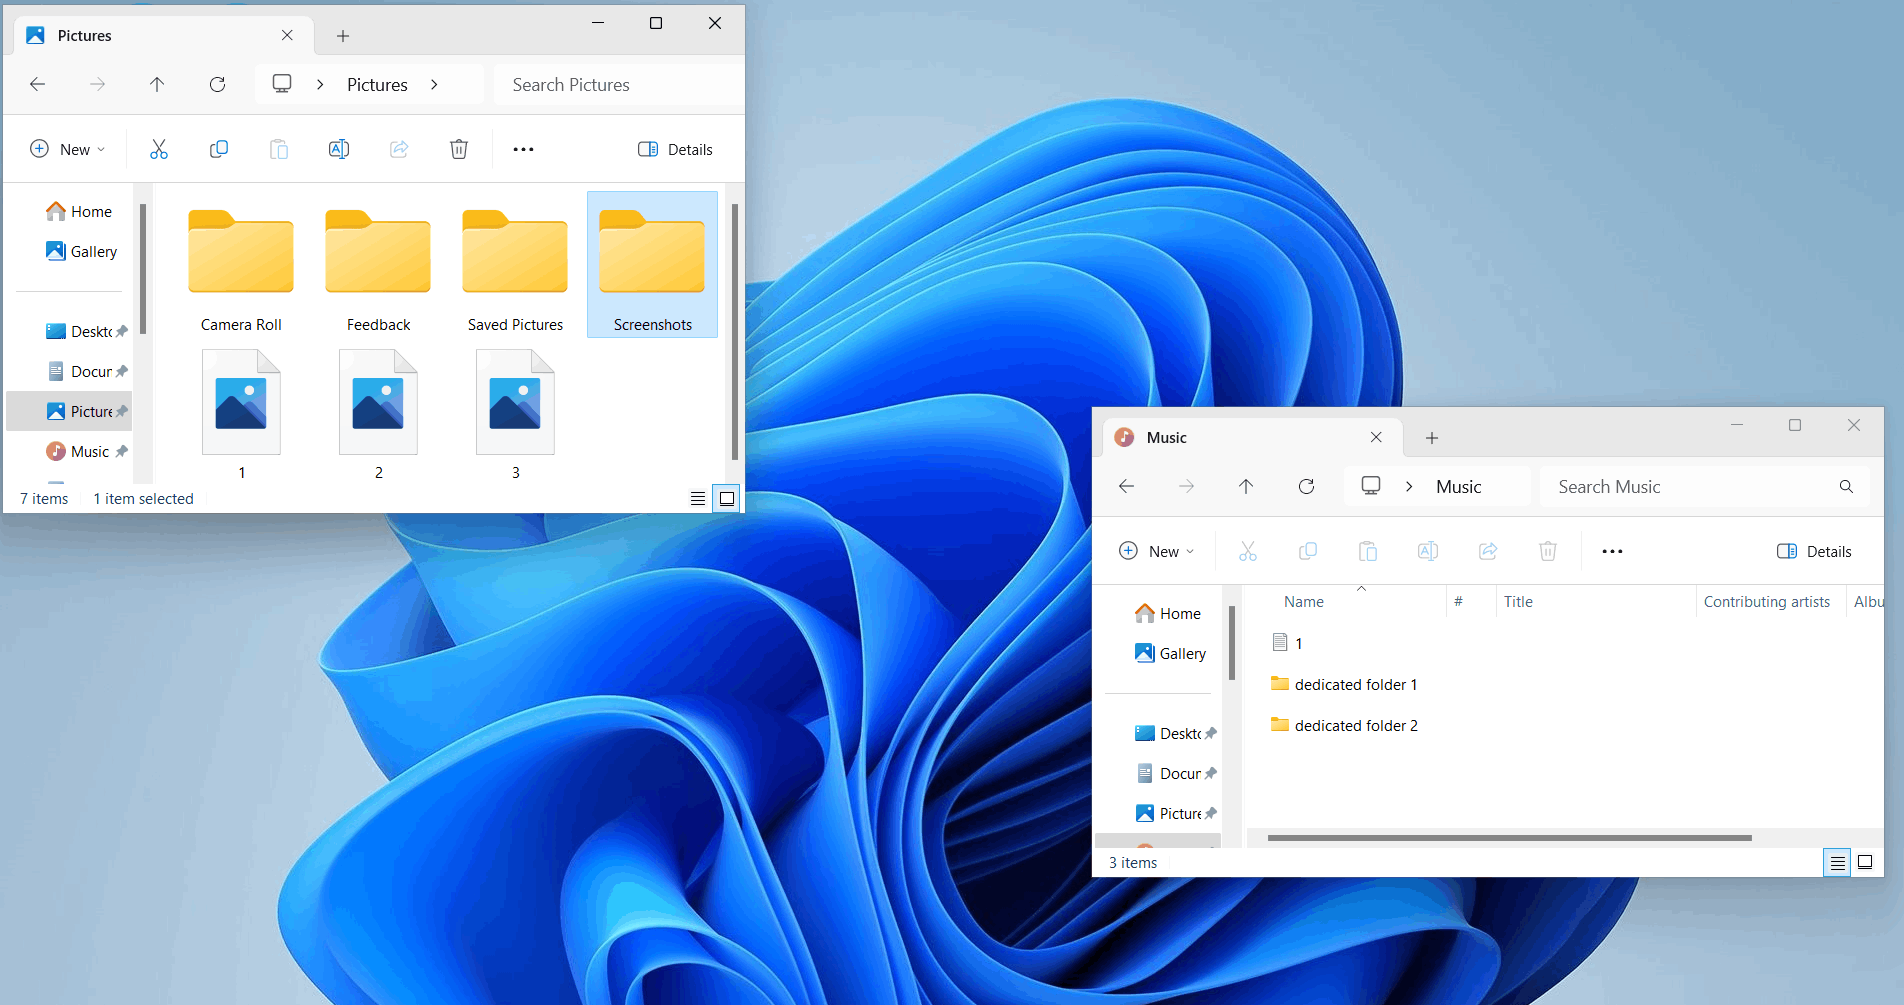Select dedicated folder 2 in Music
Image resolution: width=1904 pixels, height=1005 pixels.
coord(1344,725)
